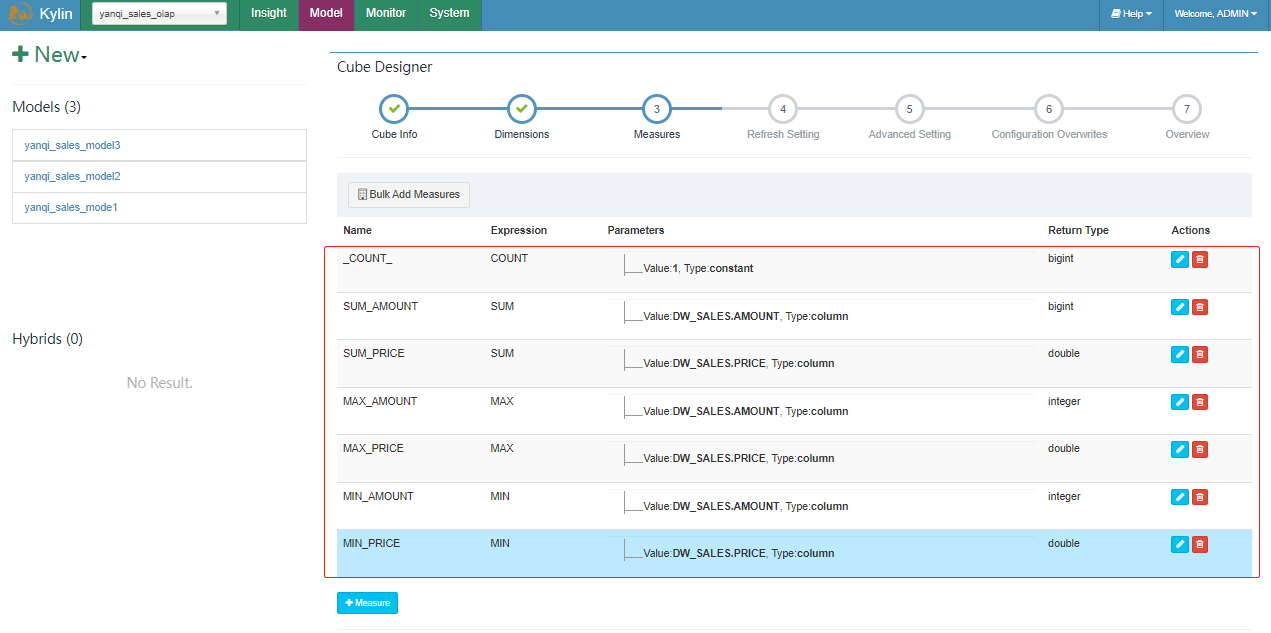
Task: Edit the MAX_PRICE measure
Action: coord(1180,450)
